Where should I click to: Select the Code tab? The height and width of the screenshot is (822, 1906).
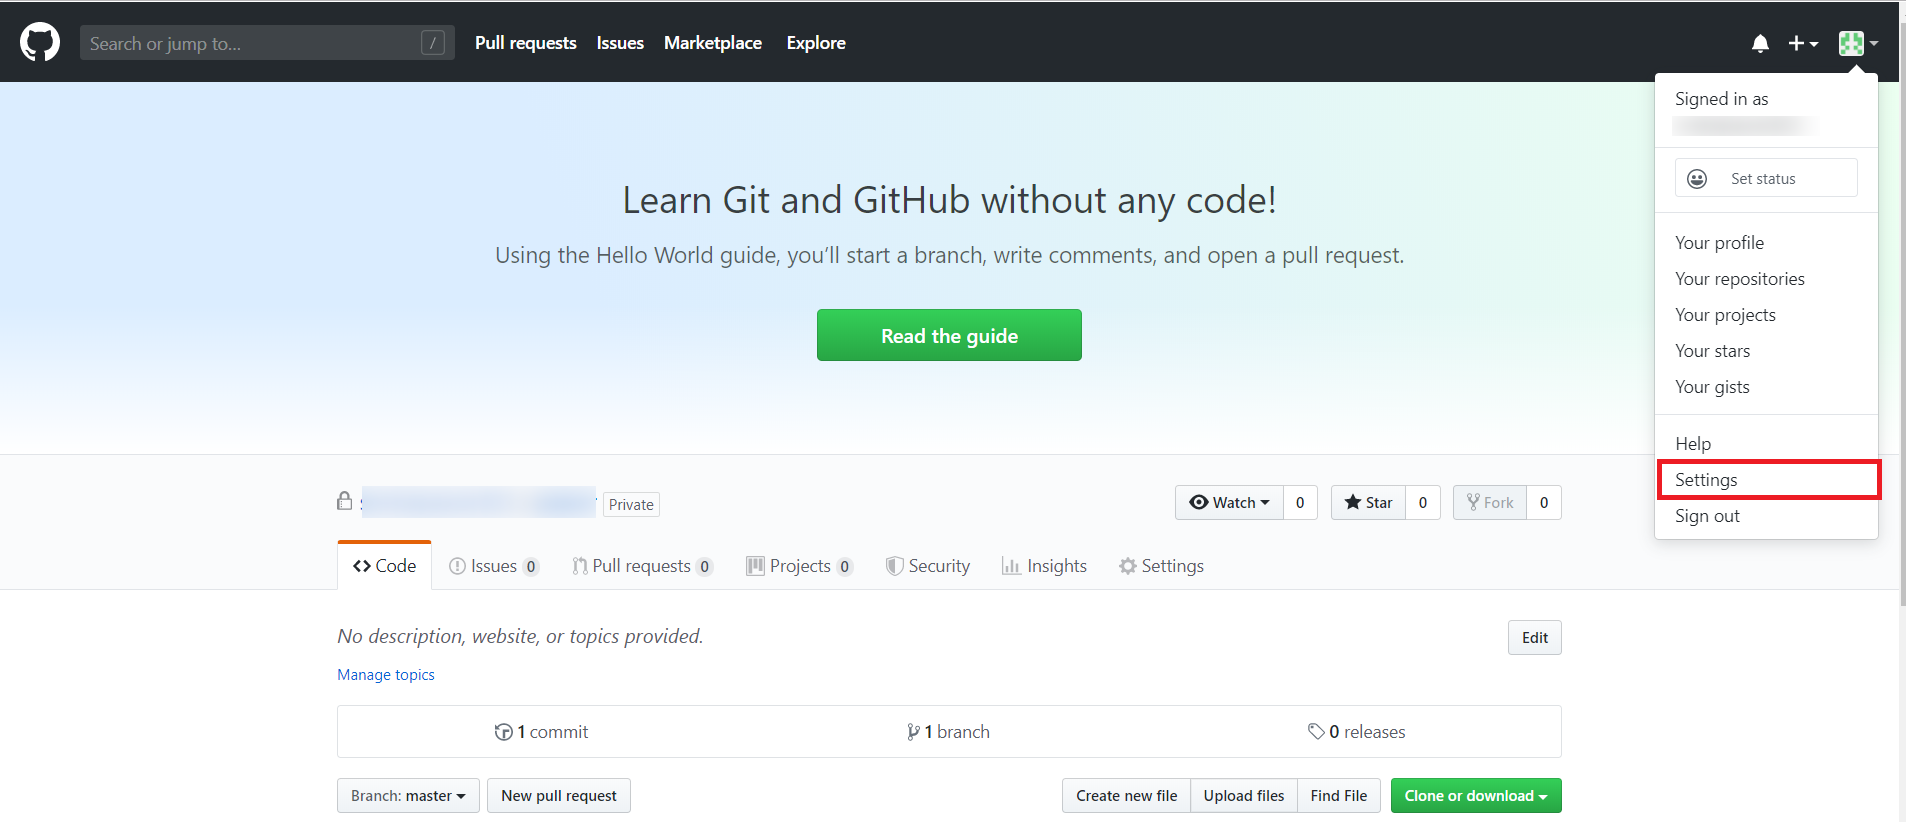point(385,566)
